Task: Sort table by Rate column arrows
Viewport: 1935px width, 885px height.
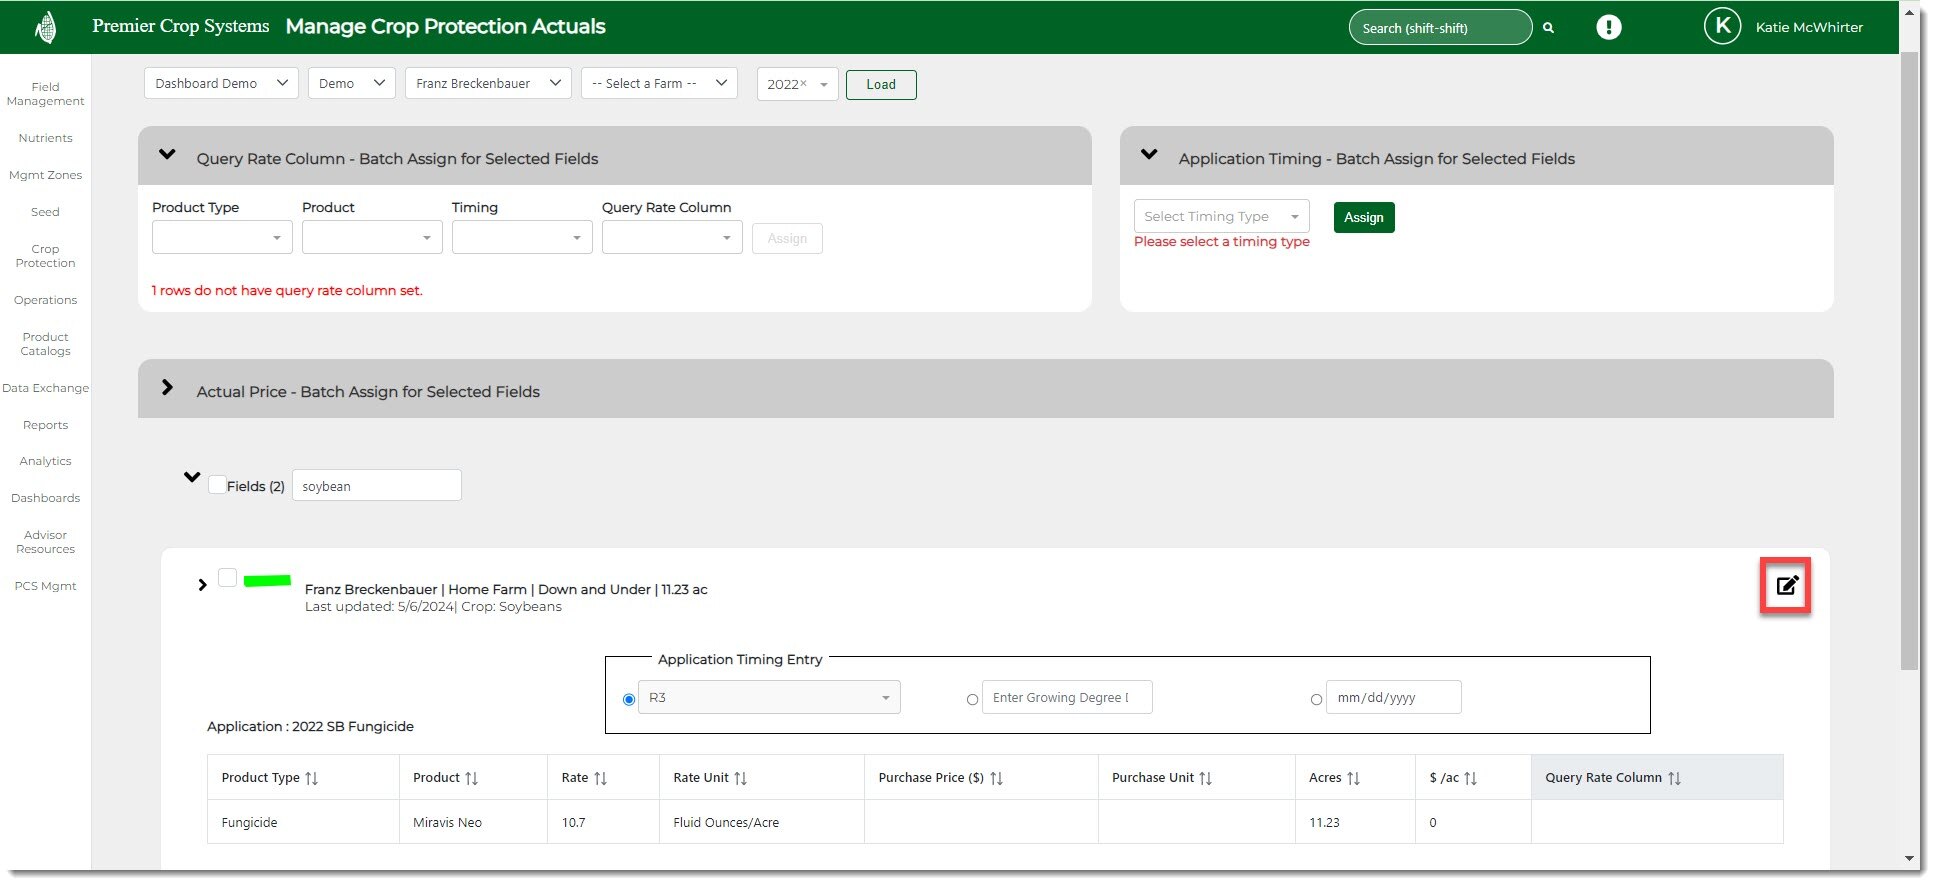Action: [x=600, y=778]
